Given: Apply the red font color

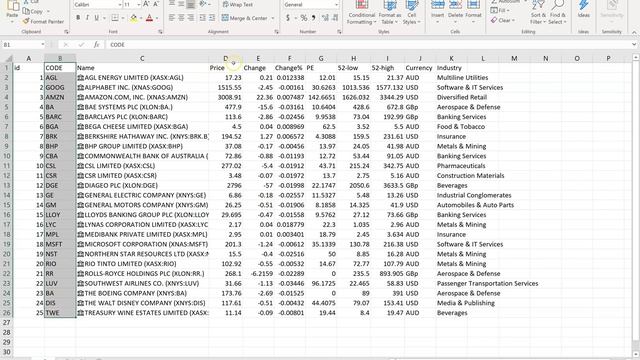Looking at the screenshot, I should 149,18.
